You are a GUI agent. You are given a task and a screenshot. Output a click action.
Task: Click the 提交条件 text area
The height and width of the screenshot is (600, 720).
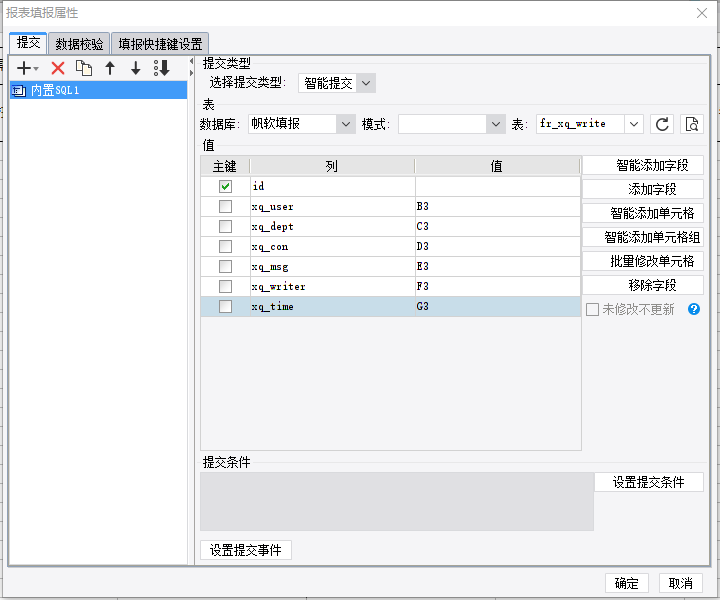pos(397,501)
